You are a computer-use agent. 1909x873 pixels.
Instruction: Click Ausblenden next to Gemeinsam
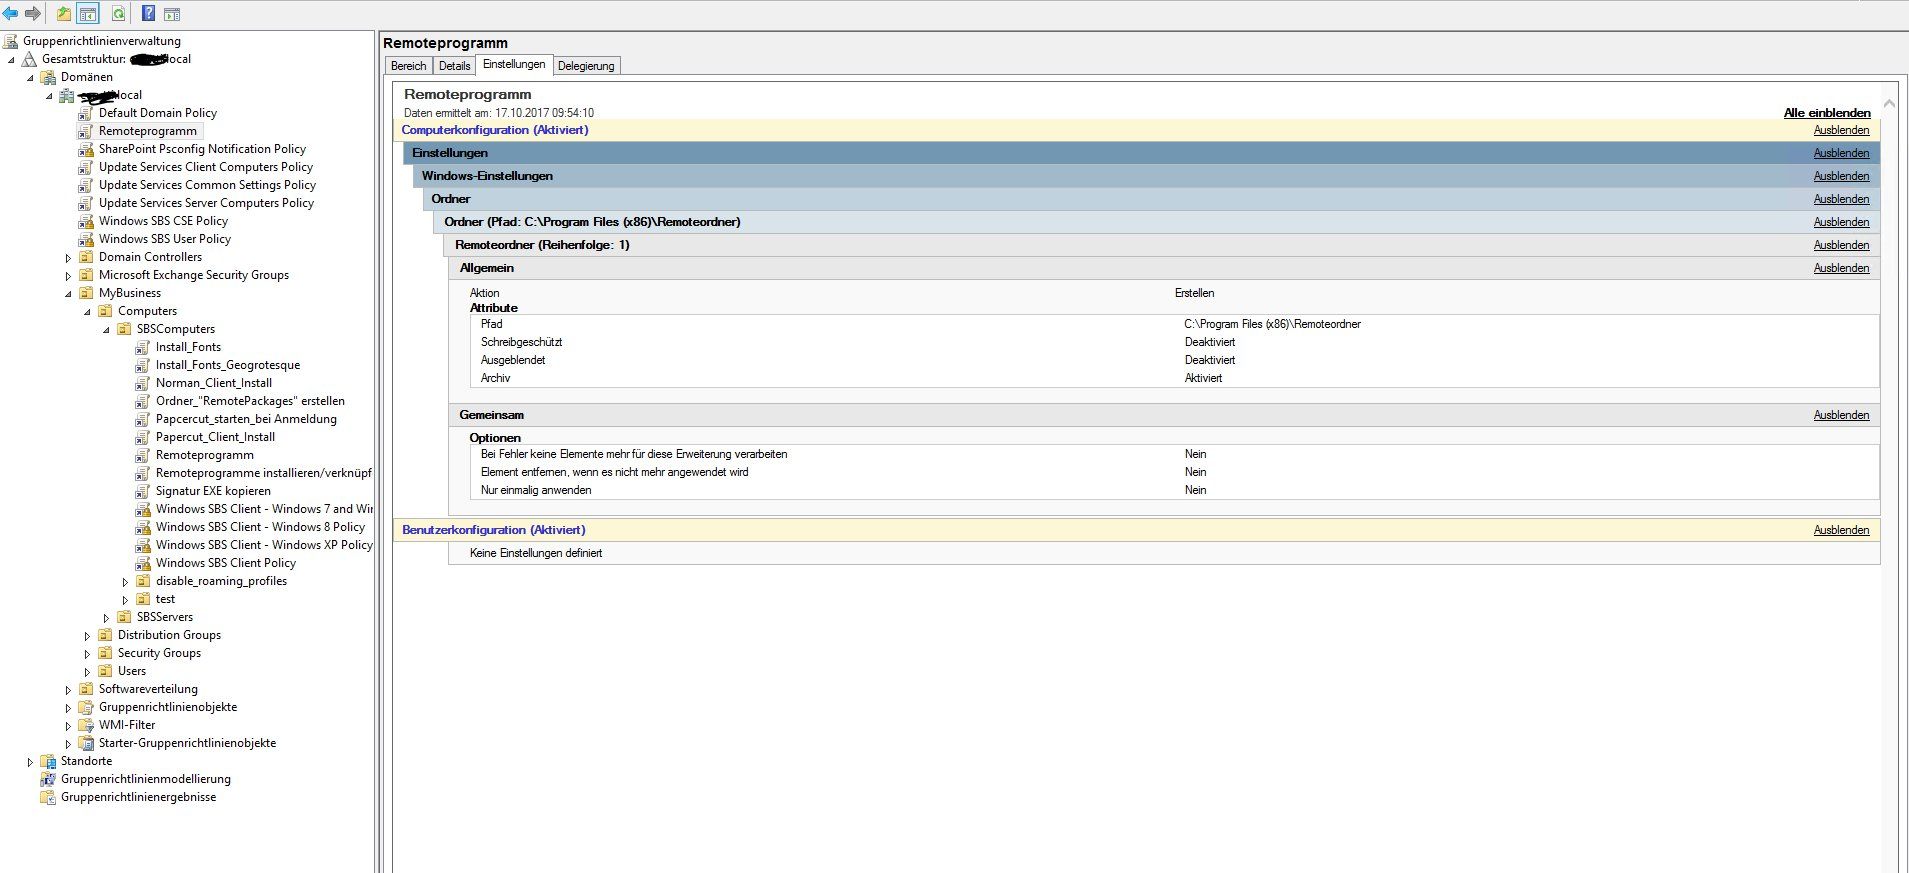pyautogui.click(x=1841, y=415)
